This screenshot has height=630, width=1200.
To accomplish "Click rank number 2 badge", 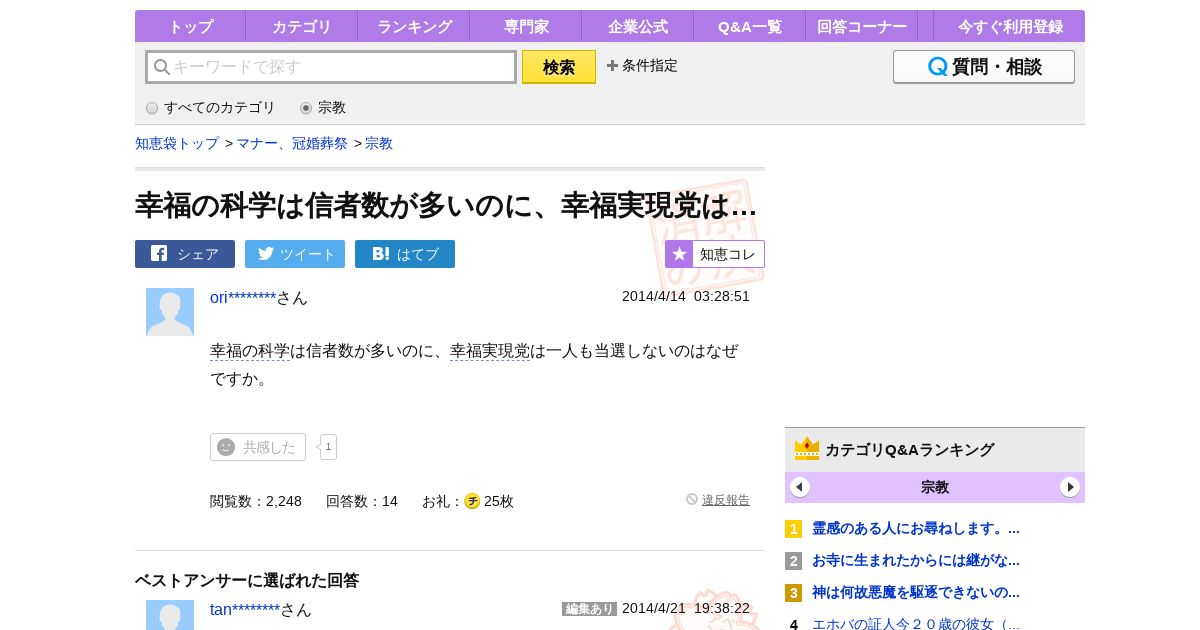I will click(794, 561).
